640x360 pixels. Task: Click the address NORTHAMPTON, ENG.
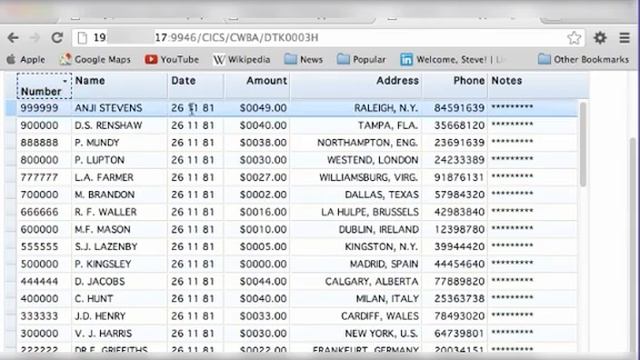368,143
